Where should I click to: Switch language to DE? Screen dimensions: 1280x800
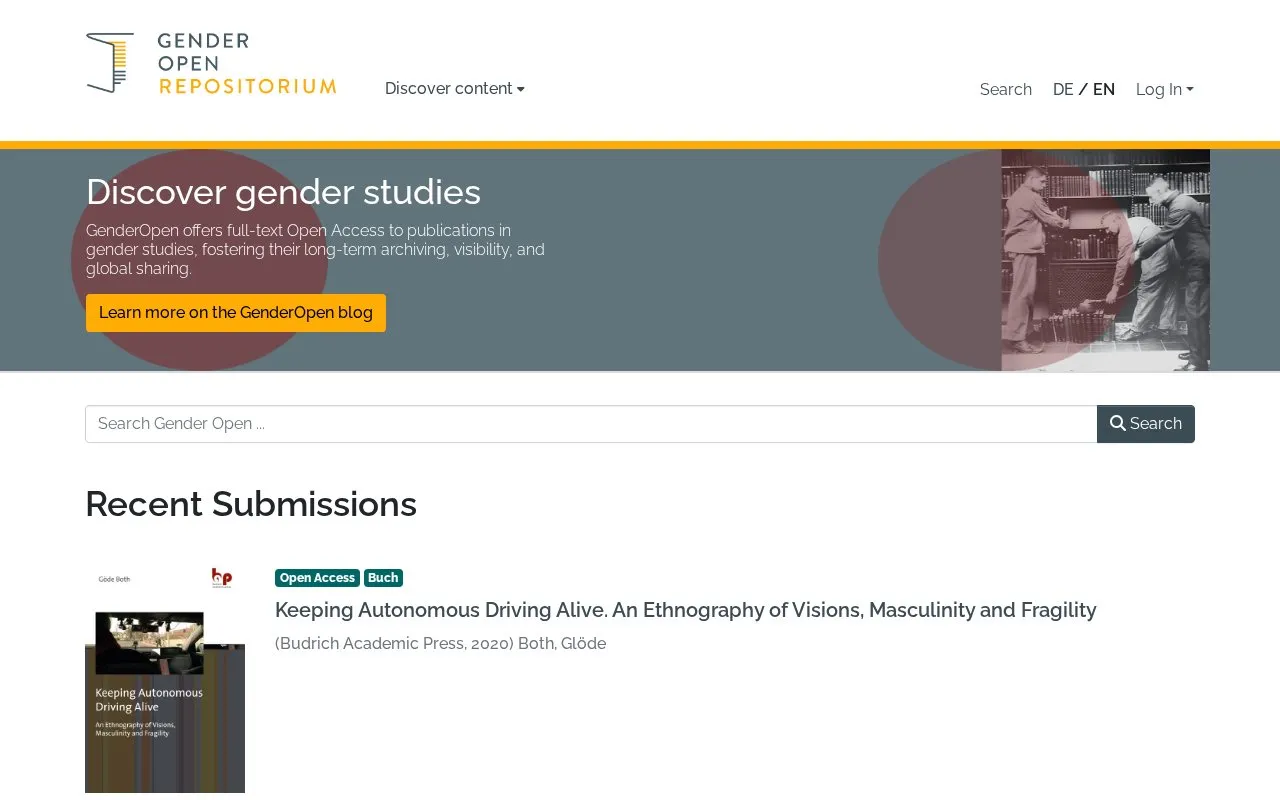pos(1063,90)
